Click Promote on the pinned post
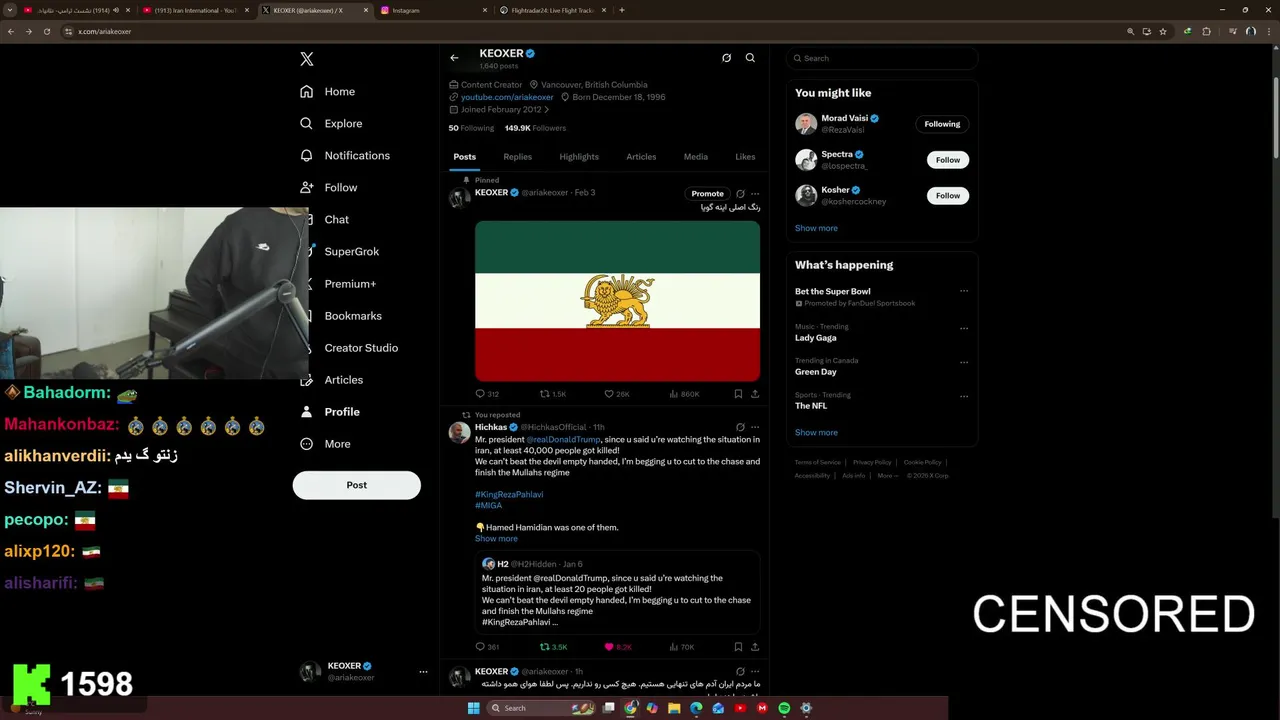Screen dimensions: 1280x720 [x=707, y=193]
